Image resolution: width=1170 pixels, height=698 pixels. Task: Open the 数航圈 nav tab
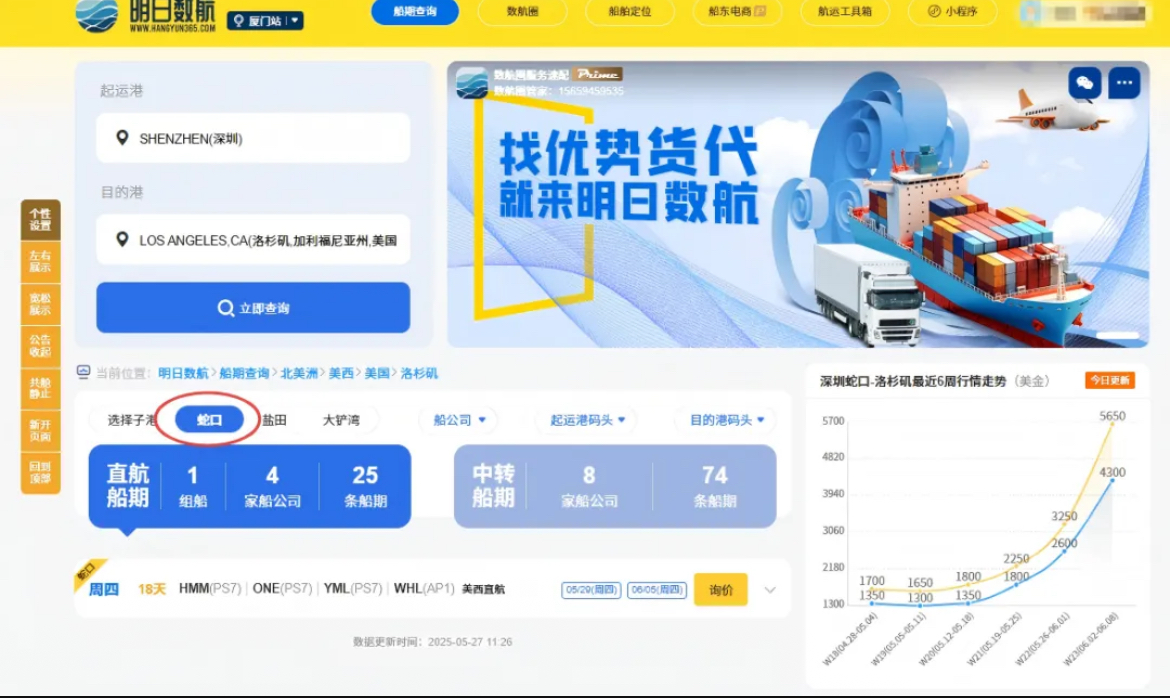[522, 11]
